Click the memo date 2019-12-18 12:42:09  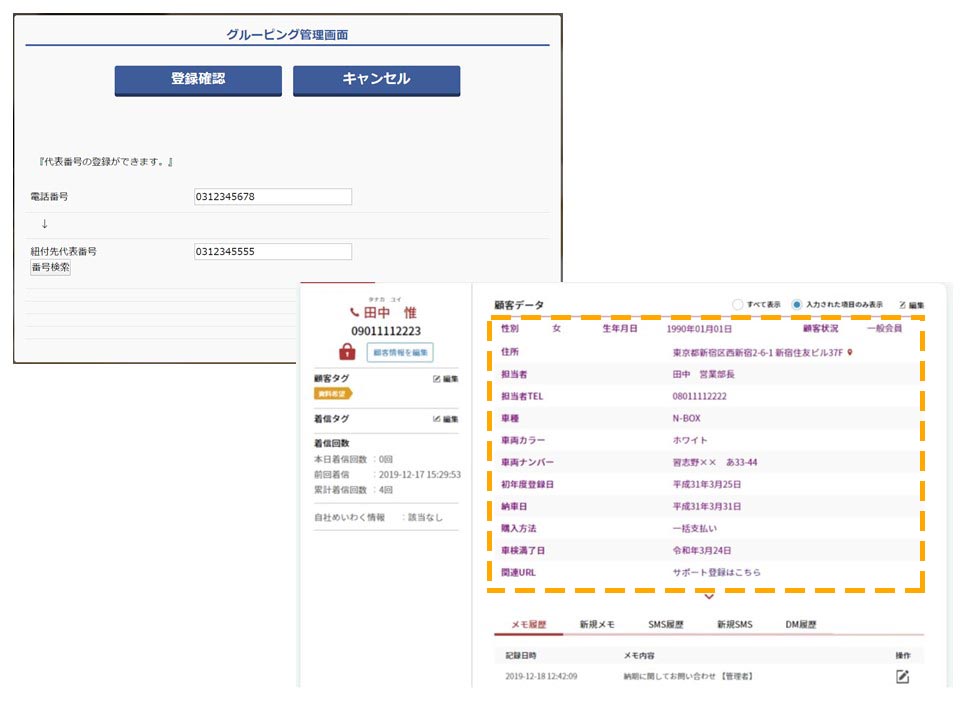tap(541, 677)
